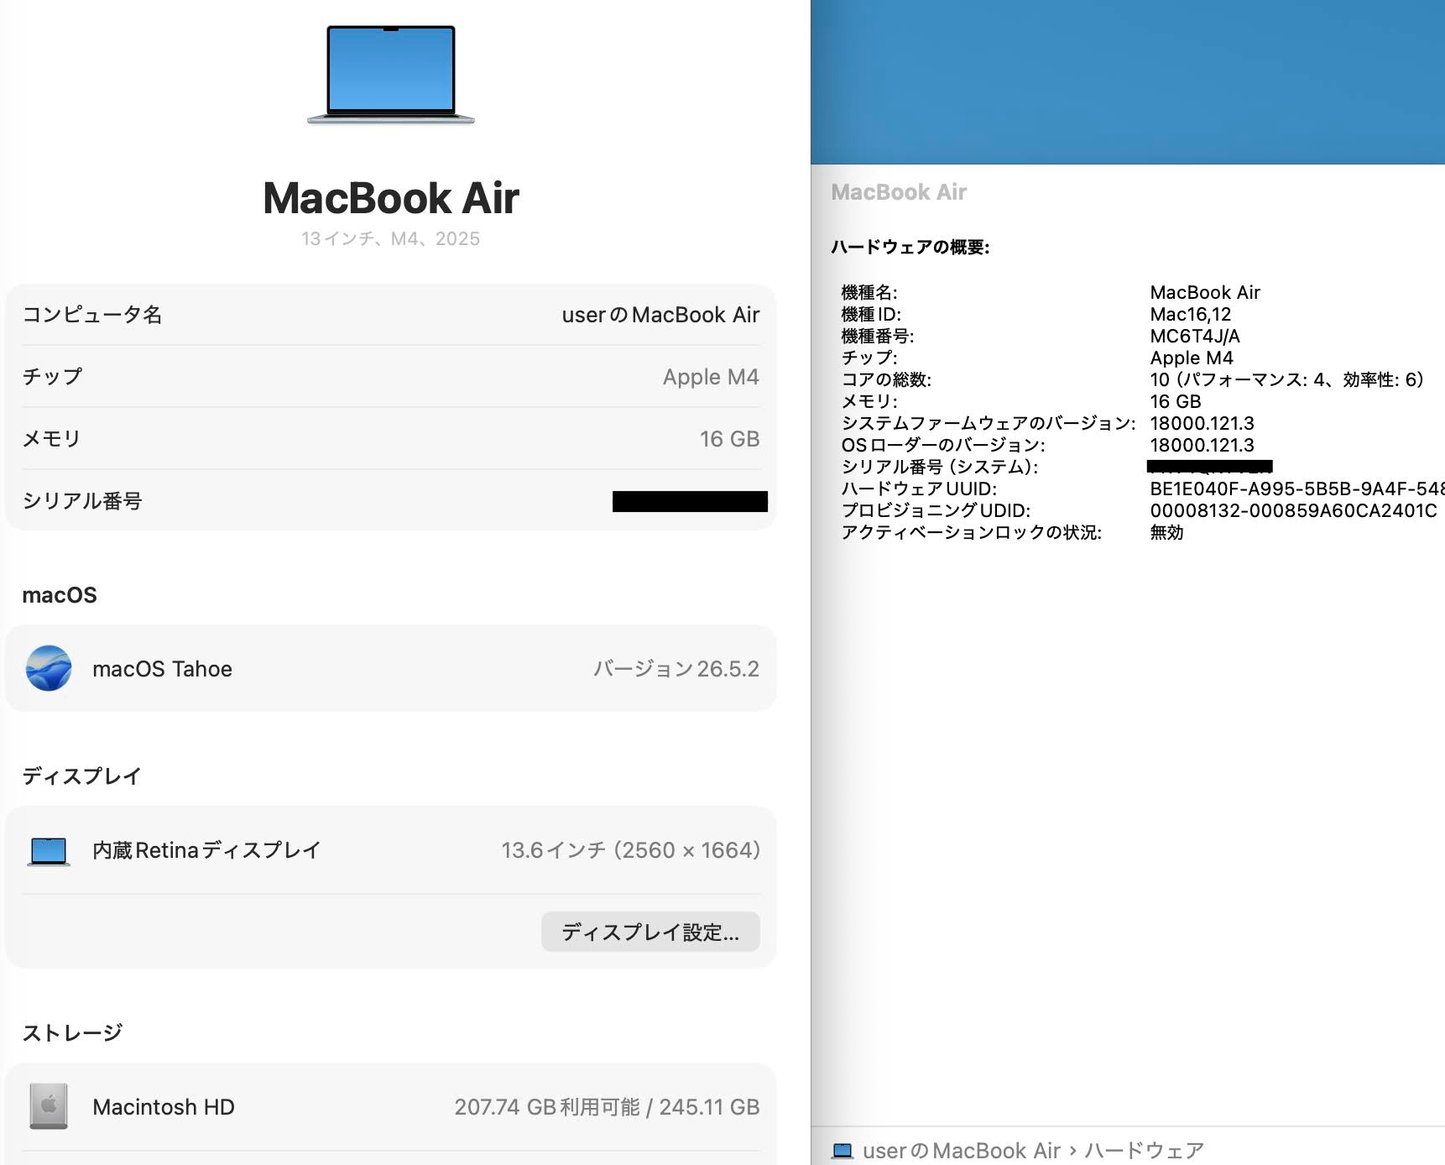Click the '16 GB' memory value in About panel

coord(729,439)
